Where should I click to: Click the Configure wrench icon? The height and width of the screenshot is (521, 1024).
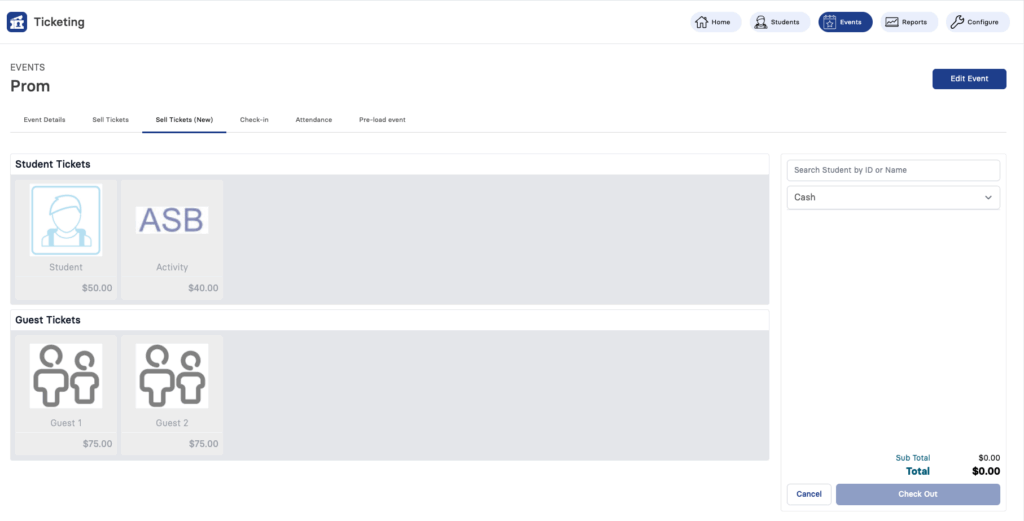(957, 22)
